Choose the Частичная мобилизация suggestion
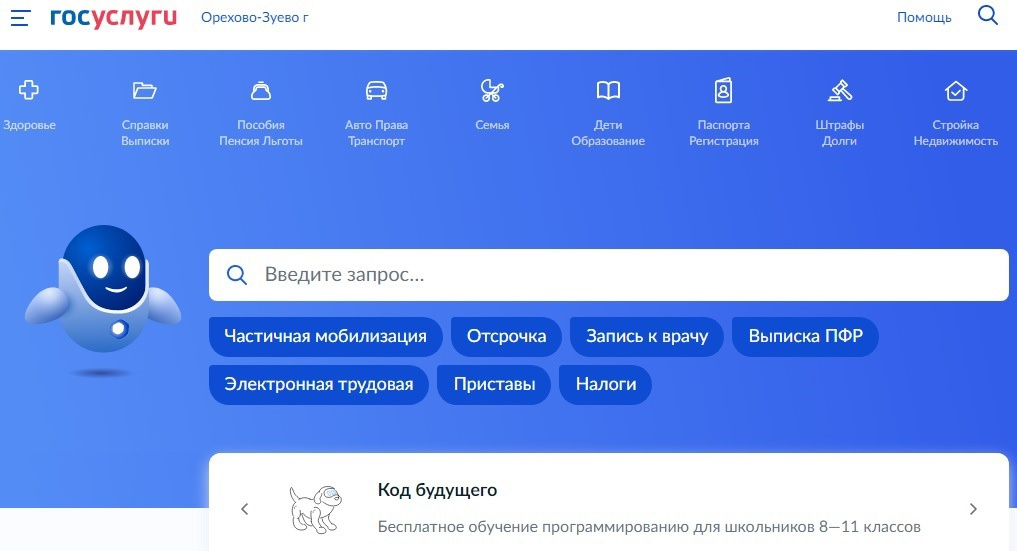The image size is (1017, 551). 326,336
